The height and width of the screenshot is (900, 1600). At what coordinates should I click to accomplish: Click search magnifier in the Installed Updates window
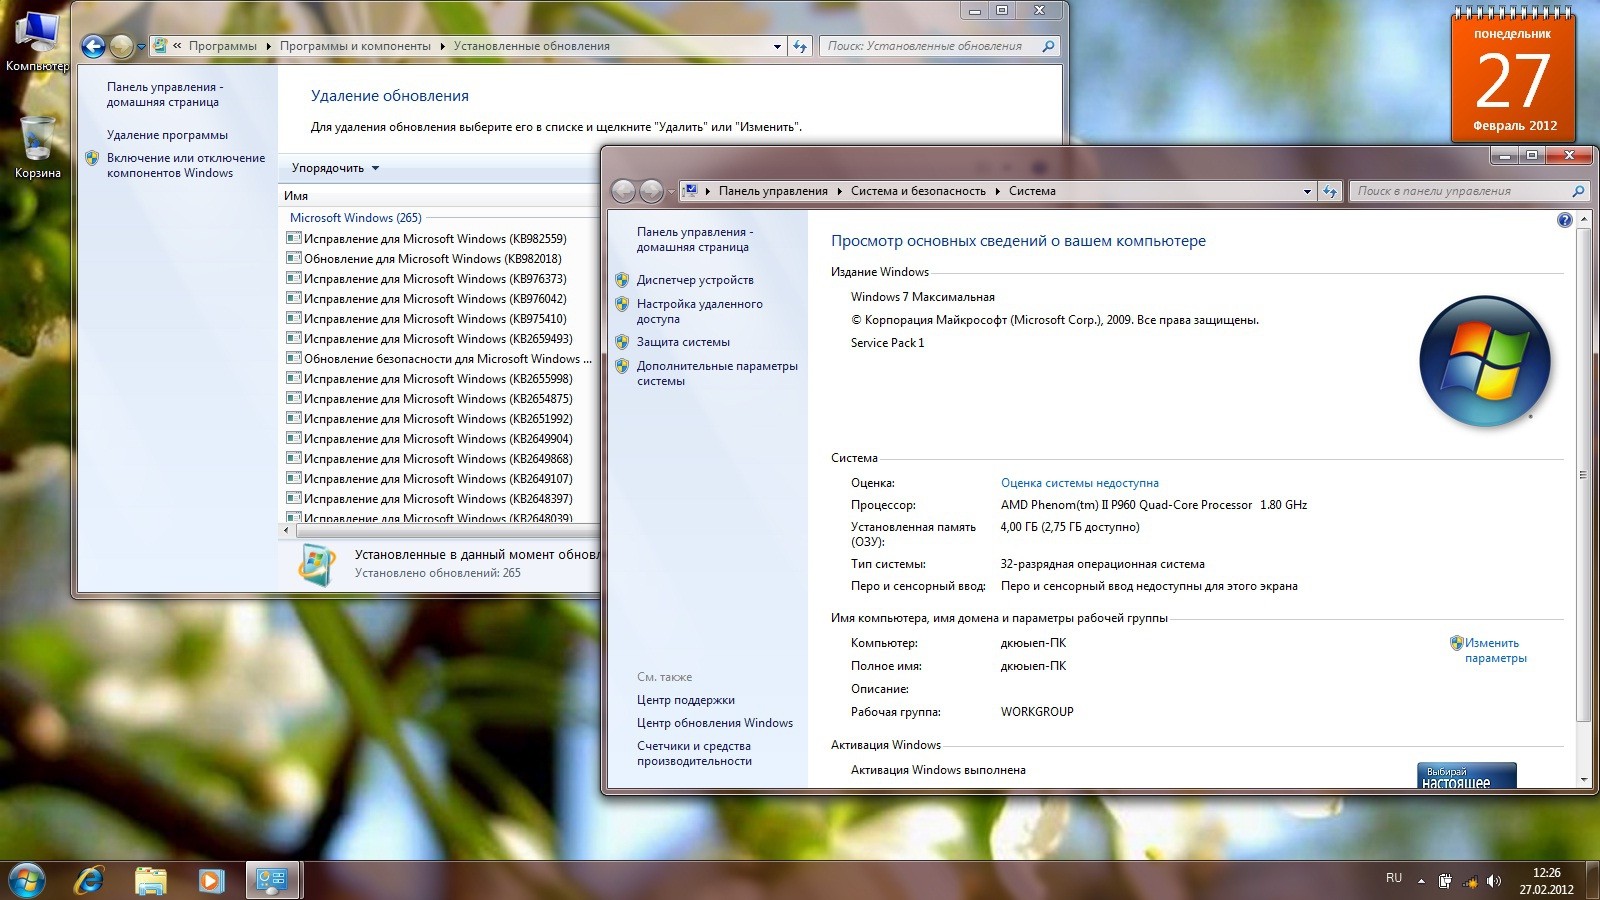click(x=1048, y=46)
